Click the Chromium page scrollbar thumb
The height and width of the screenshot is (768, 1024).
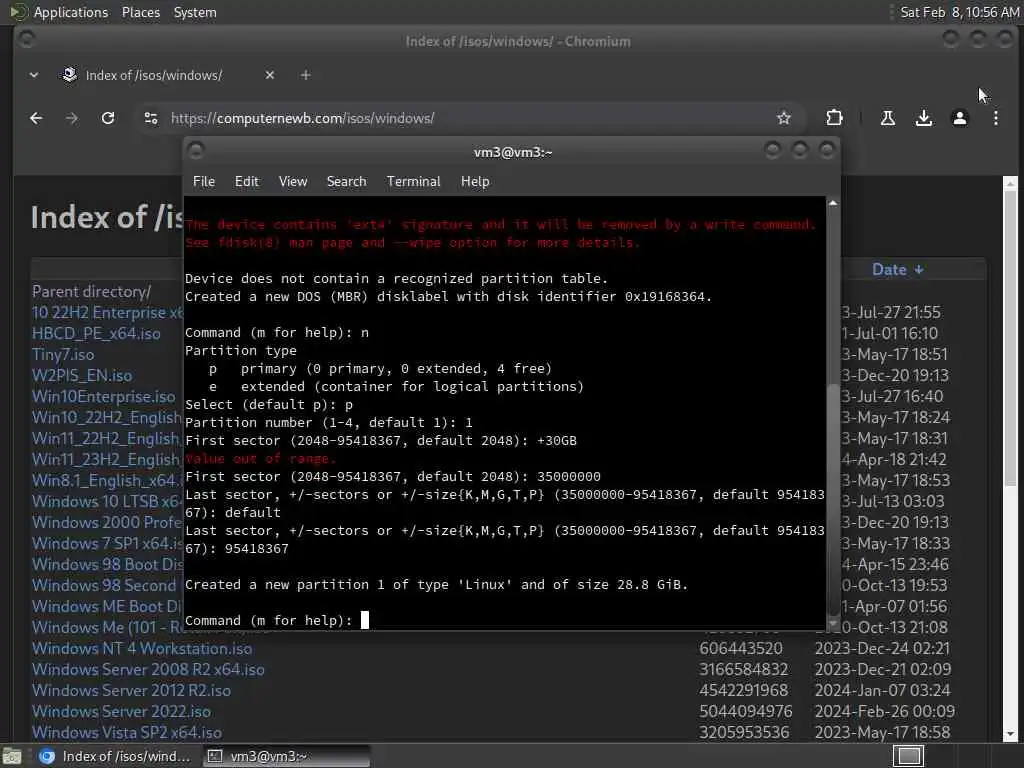click(1010, 338)
